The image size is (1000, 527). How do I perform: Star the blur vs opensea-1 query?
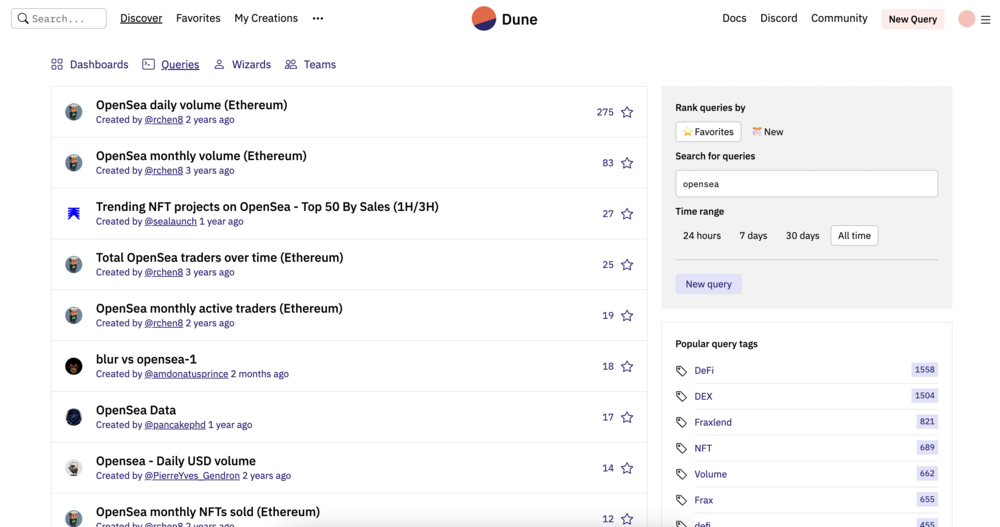[x=627, y=367]
